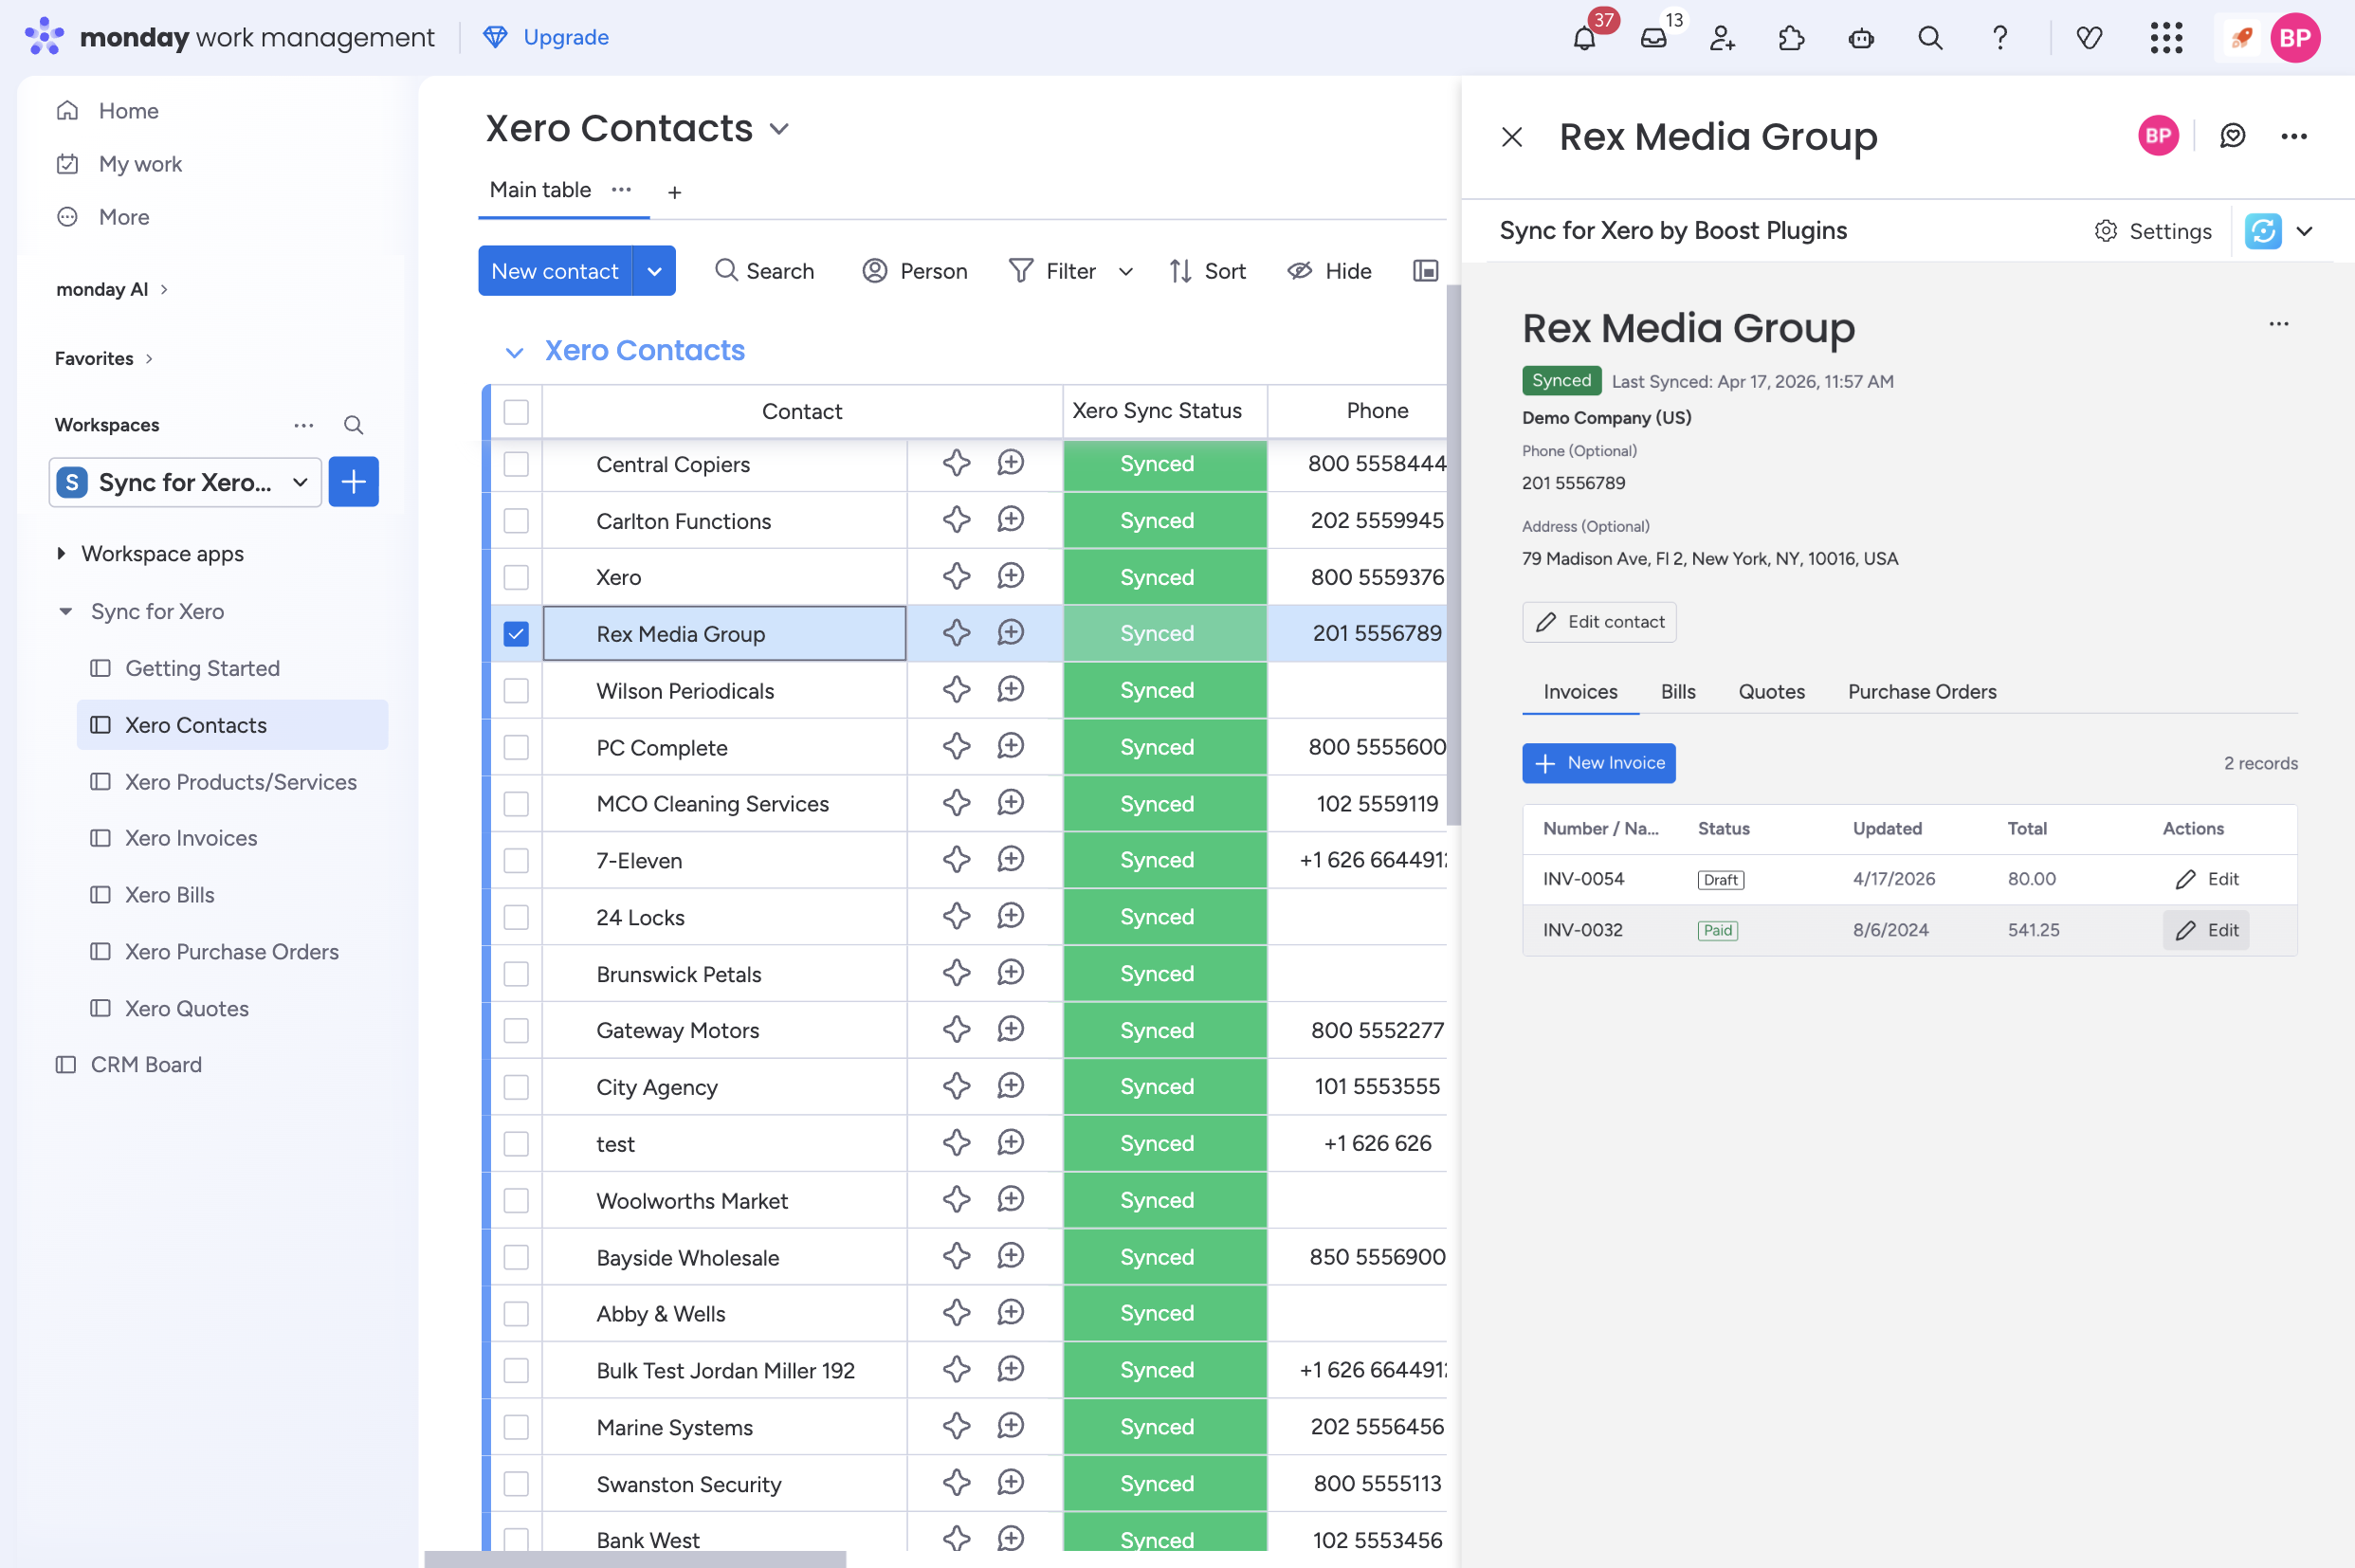Screen dimensions: 2355x1568
Task: Open the products switcher grid icon
Action: (x=2166, y=38)
